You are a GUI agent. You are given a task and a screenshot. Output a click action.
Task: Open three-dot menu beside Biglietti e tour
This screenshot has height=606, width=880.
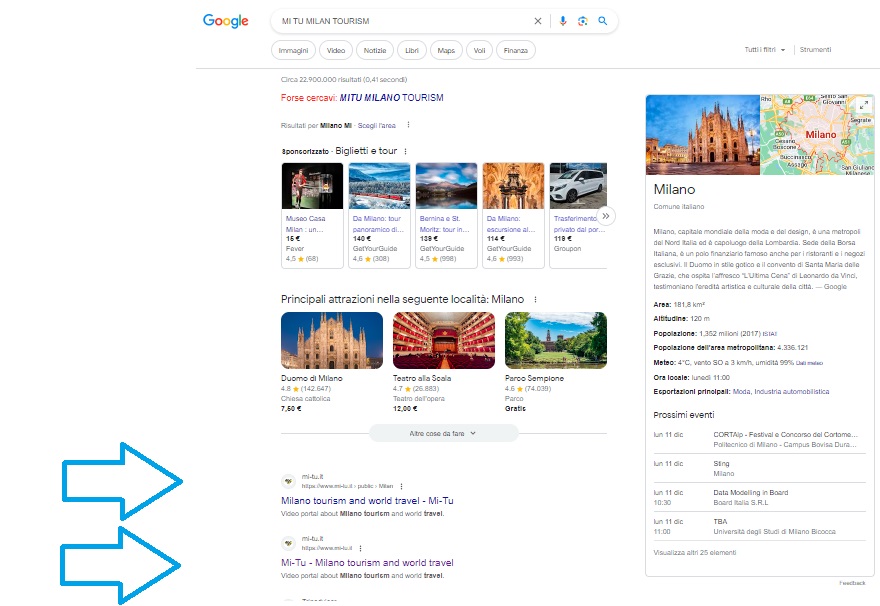[x=405, y=152]
